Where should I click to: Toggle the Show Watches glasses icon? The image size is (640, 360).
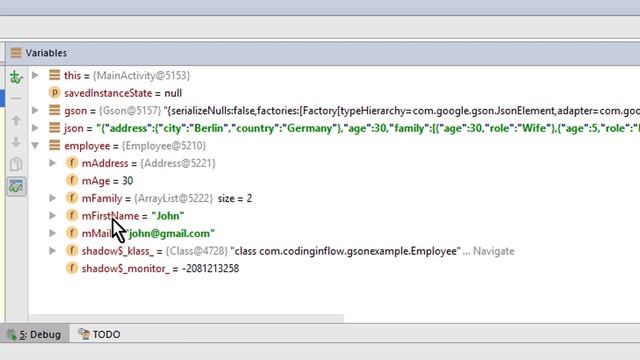click(x=16, y=186)
